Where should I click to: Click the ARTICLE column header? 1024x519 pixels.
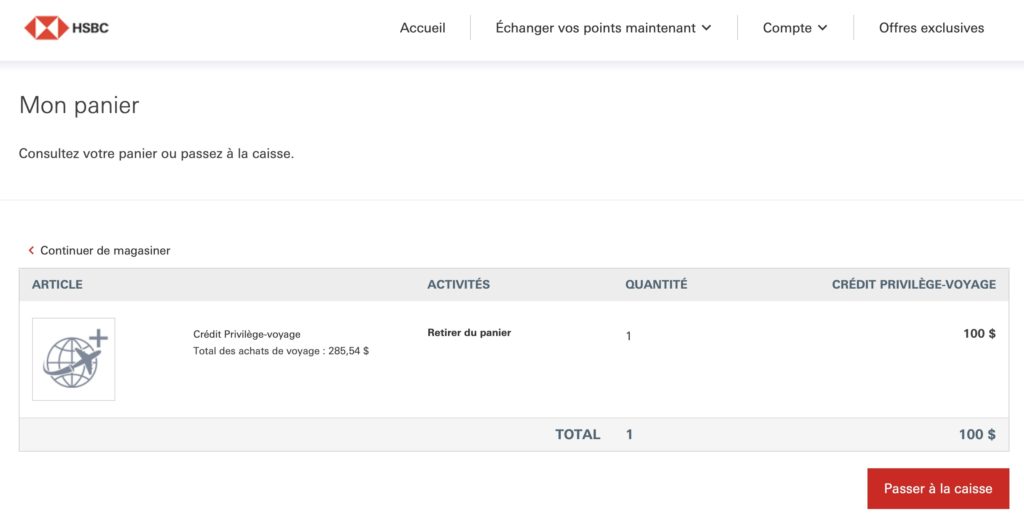coord(57,285)
